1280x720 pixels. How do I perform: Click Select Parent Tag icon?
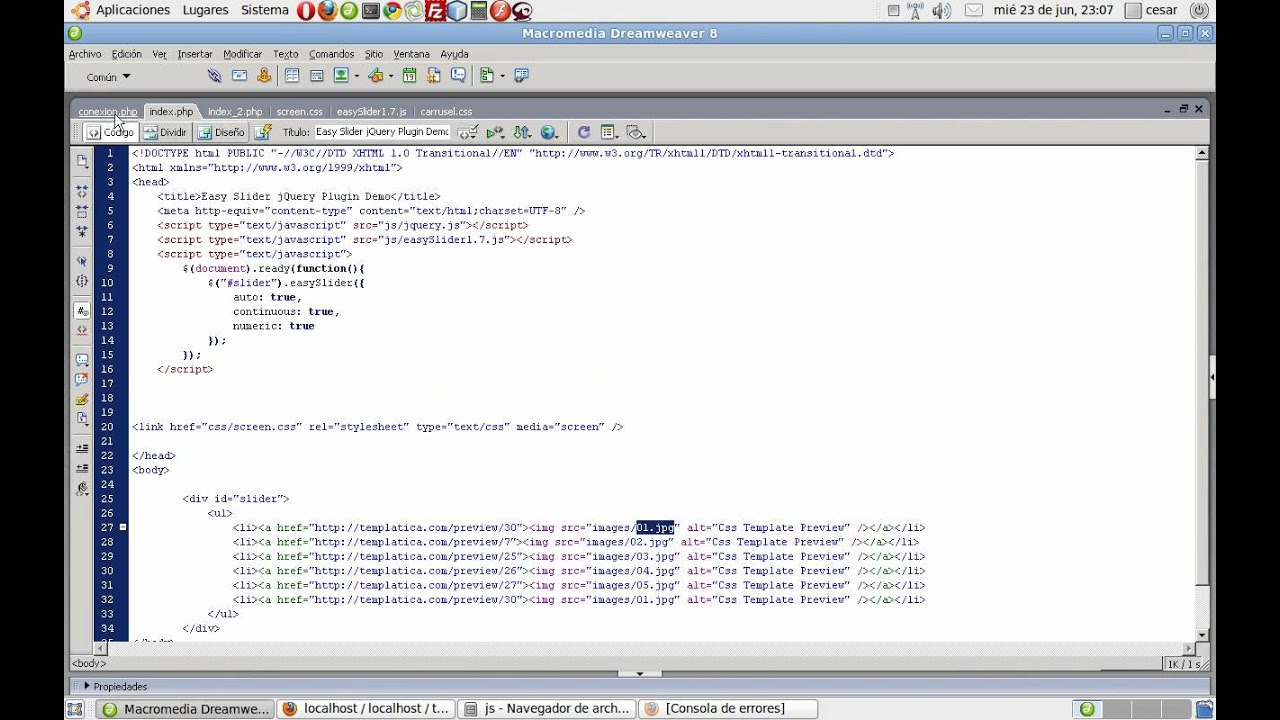coord(82,261)
